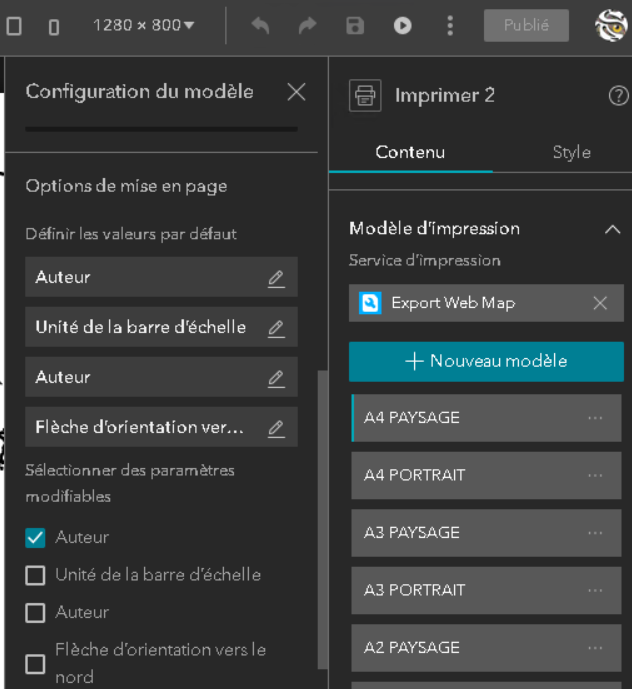Check the second Auteur modifiable checkbox
Screen dimensions: 632x689
pyautogui.click(x=35, y=613)
